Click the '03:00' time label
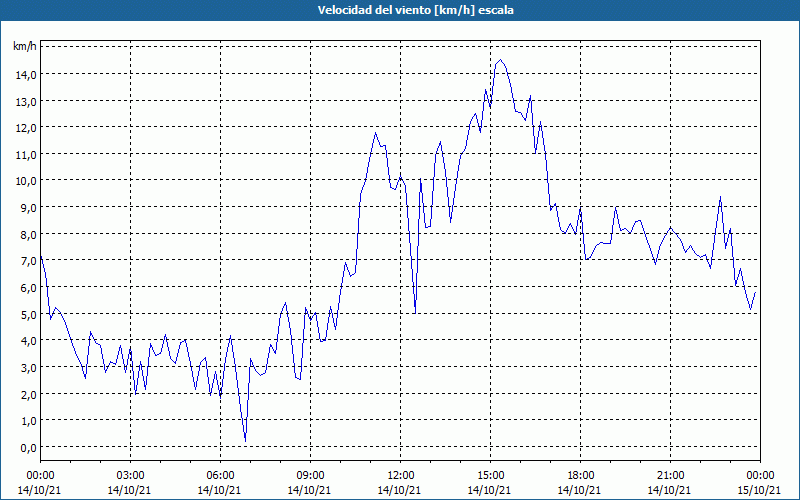Viewport: 800px width, 500px height. pos(130,476)
